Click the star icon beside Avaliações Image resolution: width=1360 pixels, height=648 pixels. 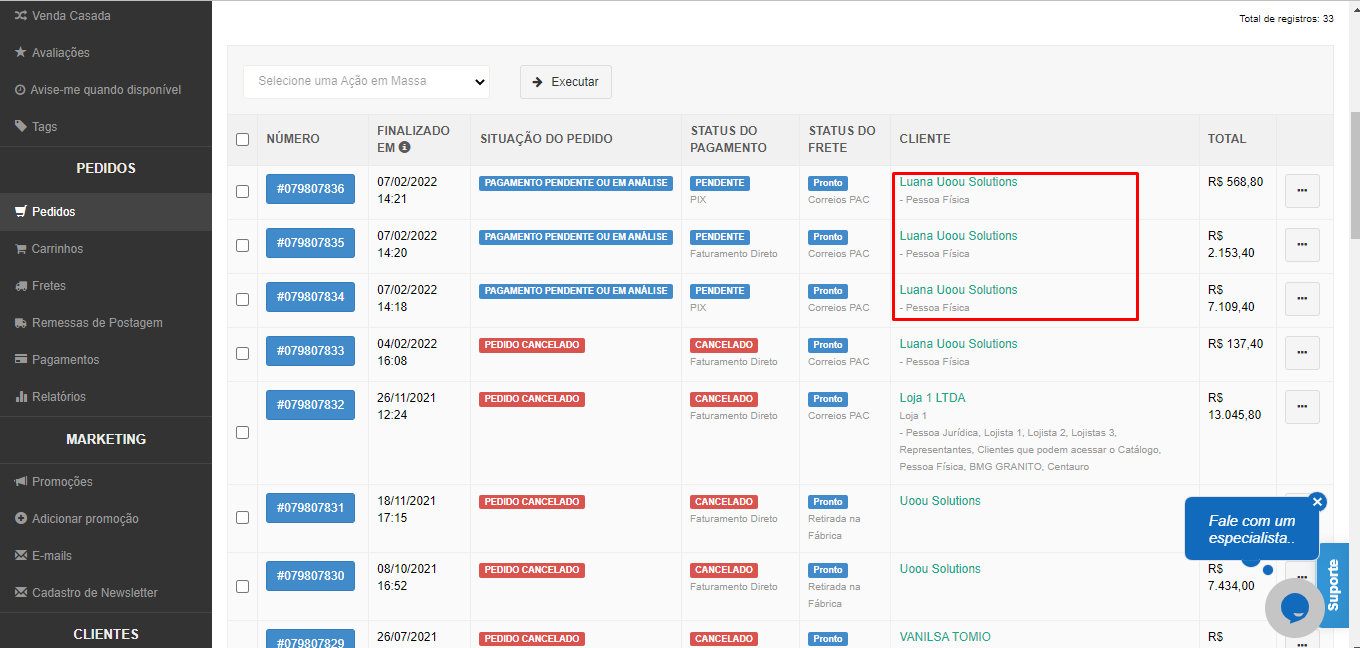pos(21,52)
